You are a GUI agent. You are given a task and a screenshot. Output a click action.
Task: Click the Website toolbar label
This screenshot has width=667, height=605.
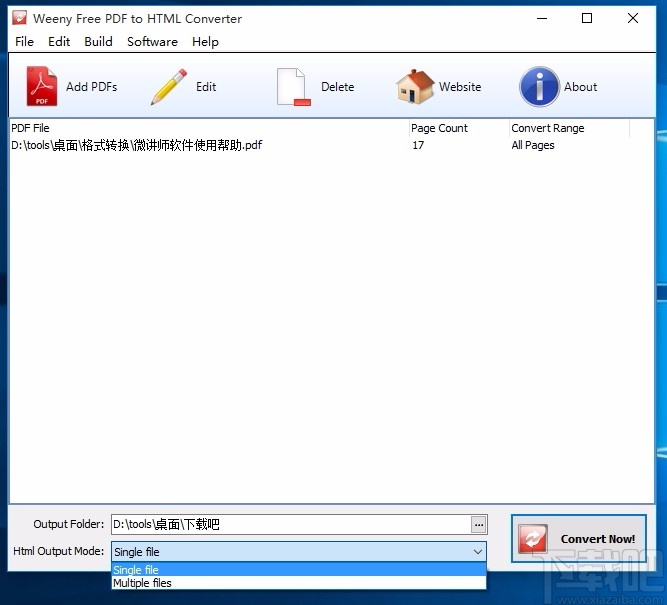click(460, 87)
